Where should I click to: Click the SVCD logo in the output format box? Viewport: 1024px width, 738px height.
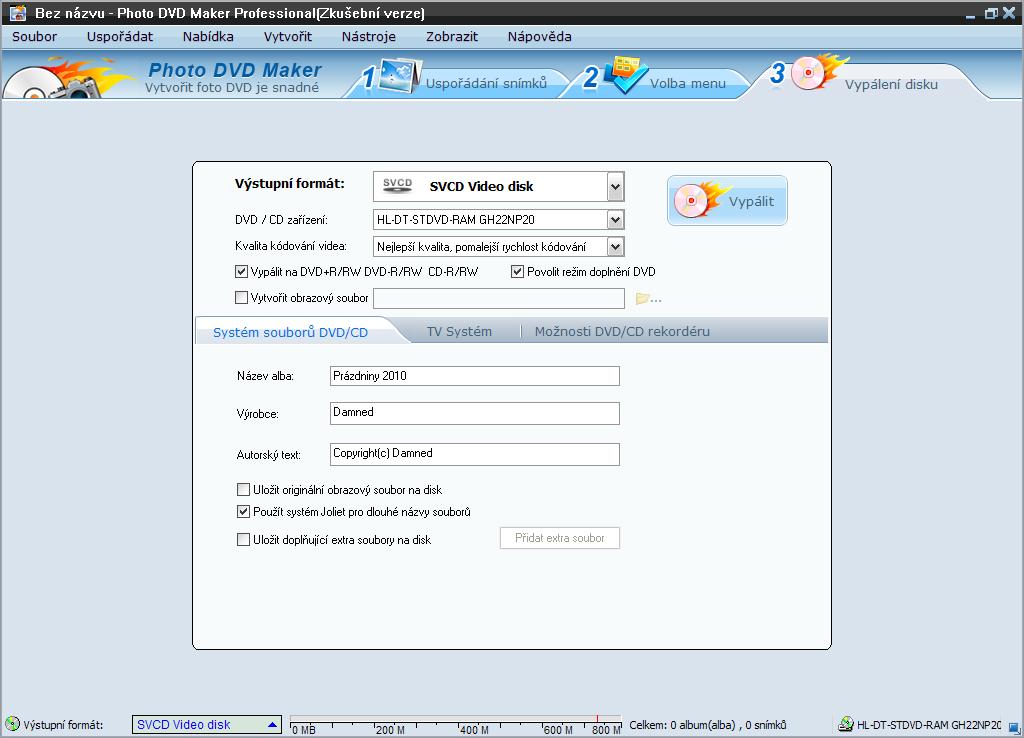pos(398,185)
